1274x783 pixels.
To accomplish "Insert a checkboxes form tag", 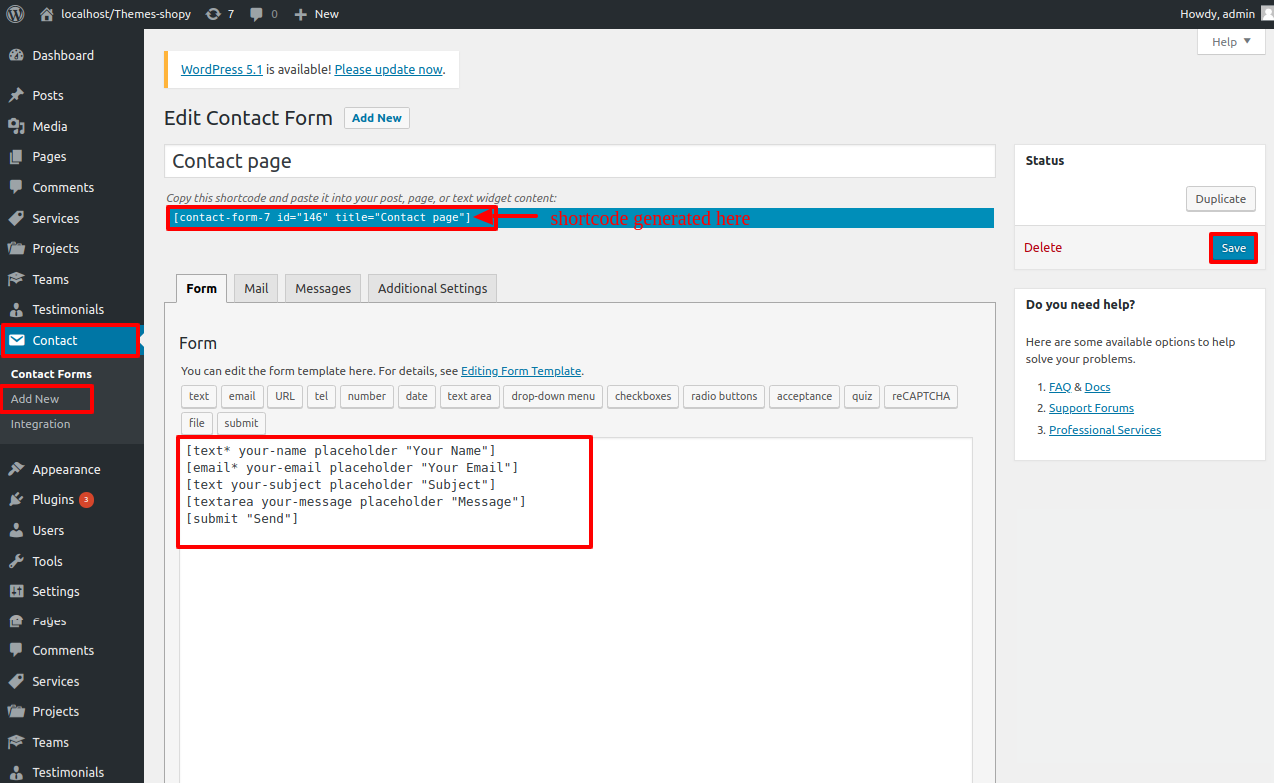I will [x=643, y=396].
